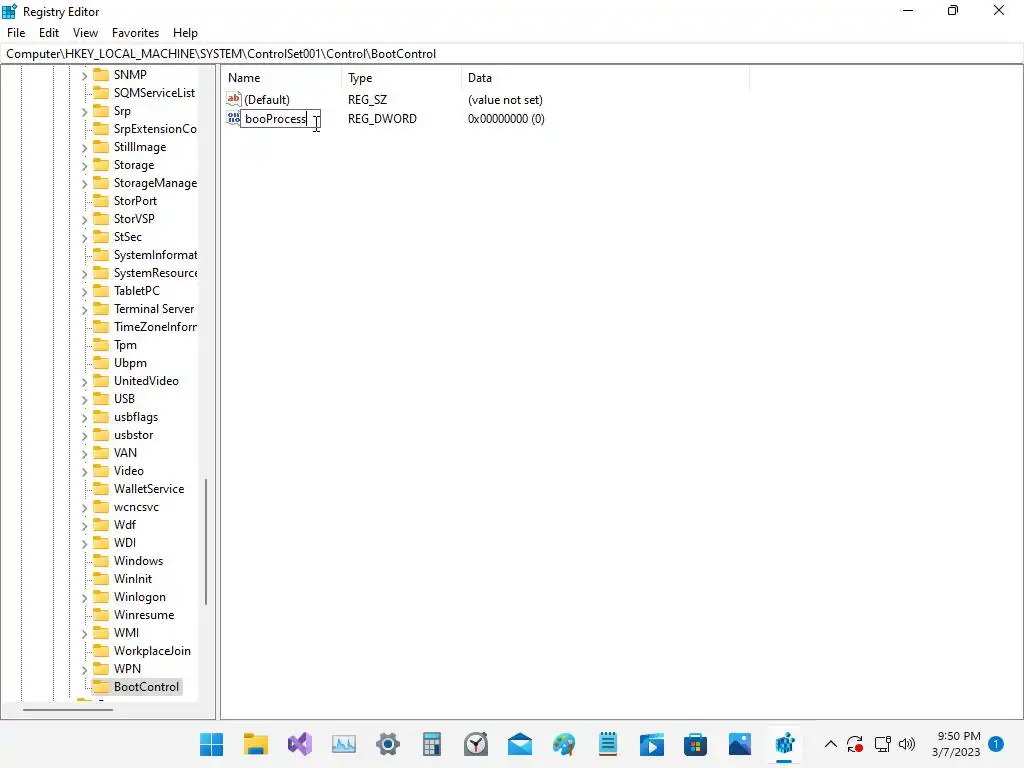Expand the WMI key

click(84, 633)
